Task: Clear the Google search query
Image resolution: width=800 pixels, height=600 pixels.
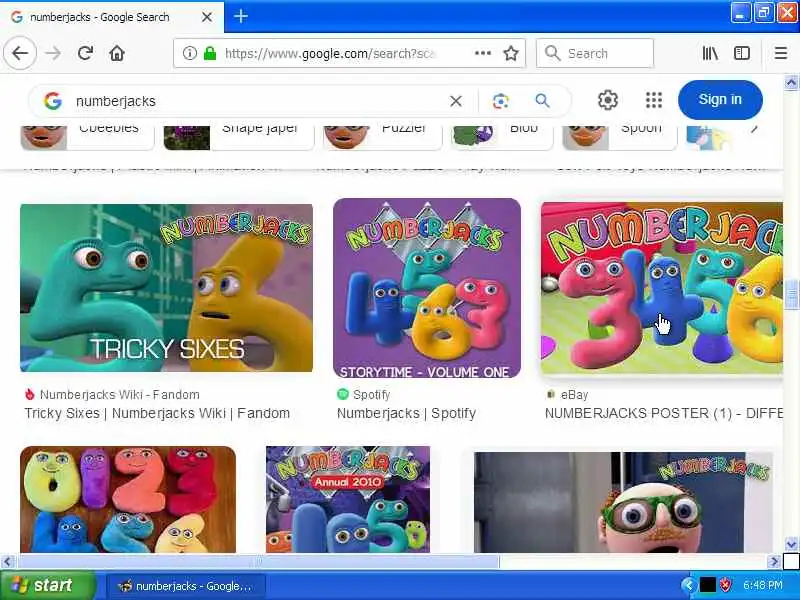Action: tap(456, 101)
